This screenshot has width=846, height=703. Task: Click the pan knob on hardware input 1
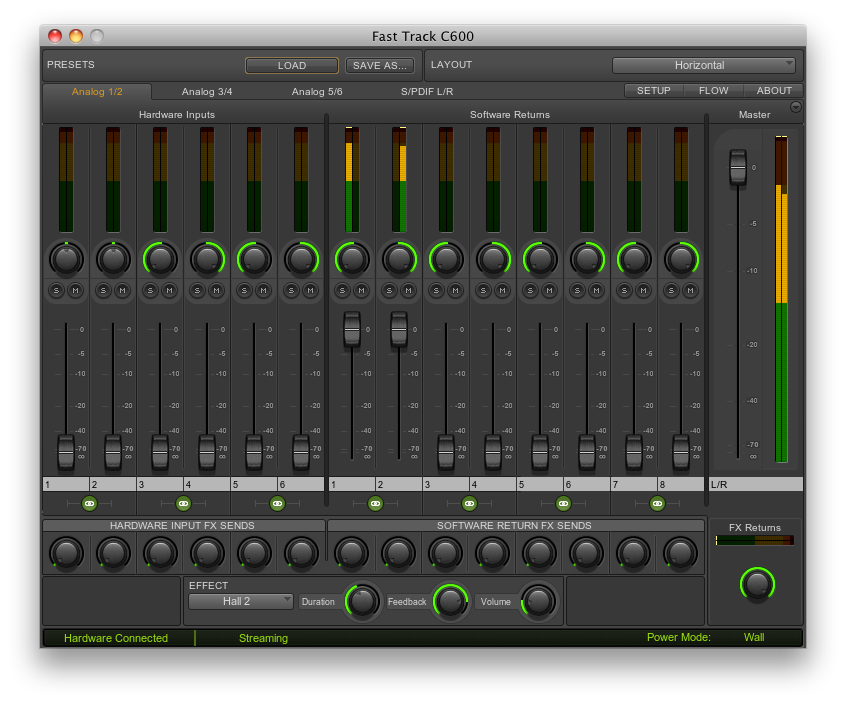coord(66,260)
